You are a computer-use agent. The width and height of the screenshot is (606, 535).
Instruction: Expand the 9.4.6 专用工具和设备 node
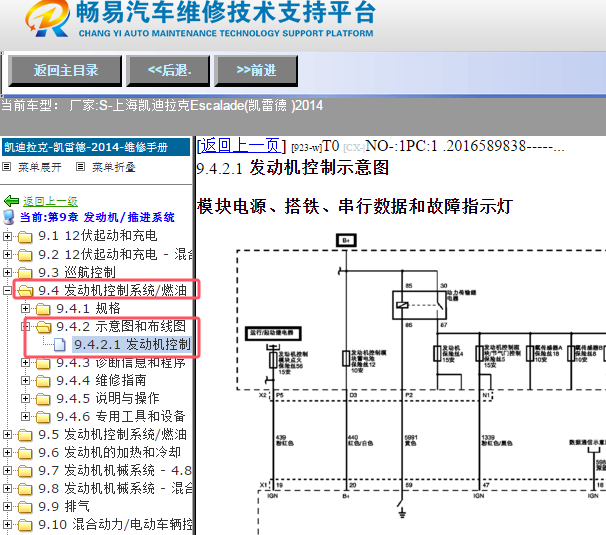point(26,417)
